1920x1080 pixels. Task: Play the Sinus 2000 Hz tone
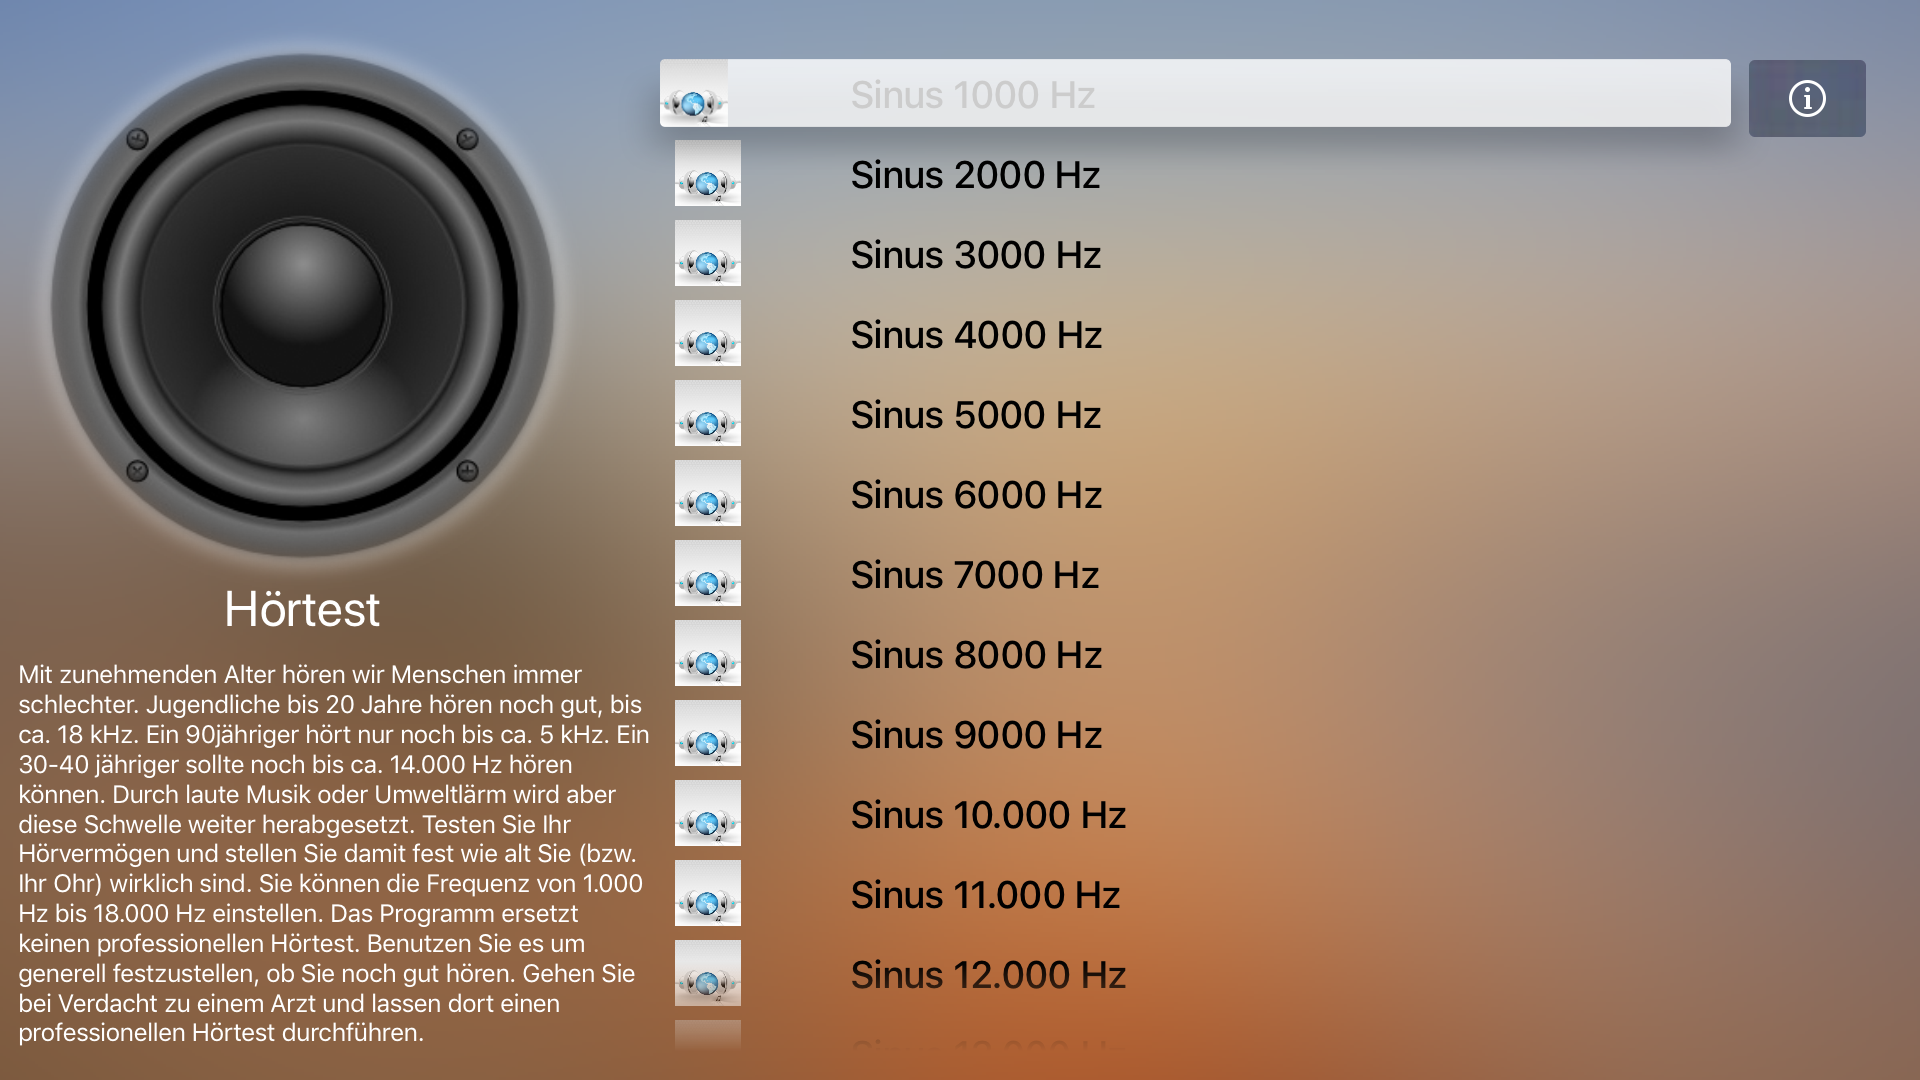pos(1195,174)
